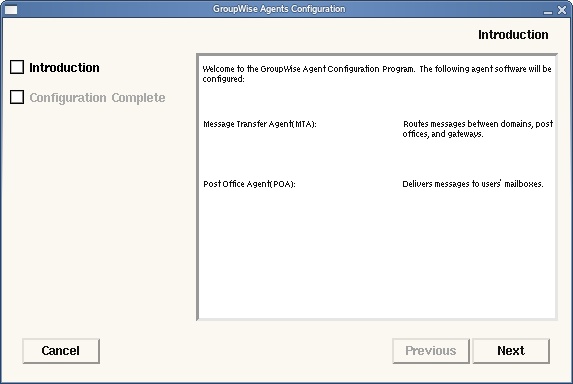The width and height of the screenshot is (573, 384).
Task: Toggle the Introduction step checkbox
Action: (x=17, y=67)
